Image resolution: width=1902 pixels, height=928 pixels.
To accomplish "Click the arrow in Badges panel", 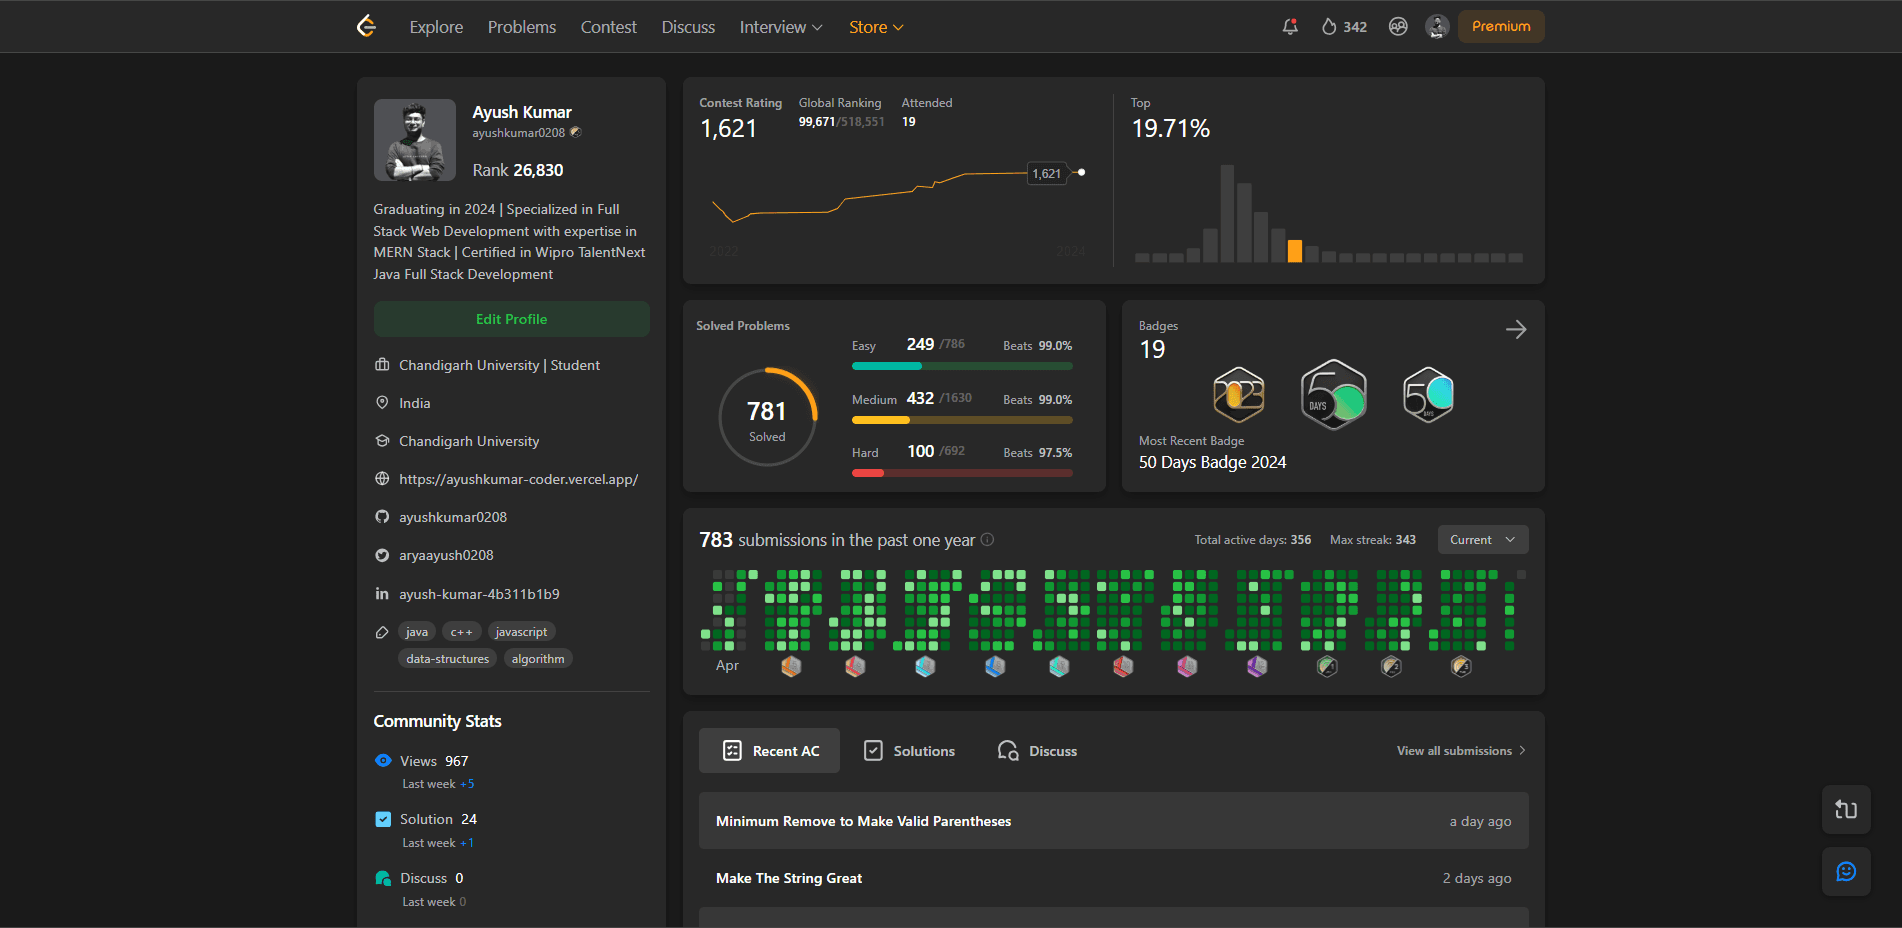I will tap(1516, 330).
